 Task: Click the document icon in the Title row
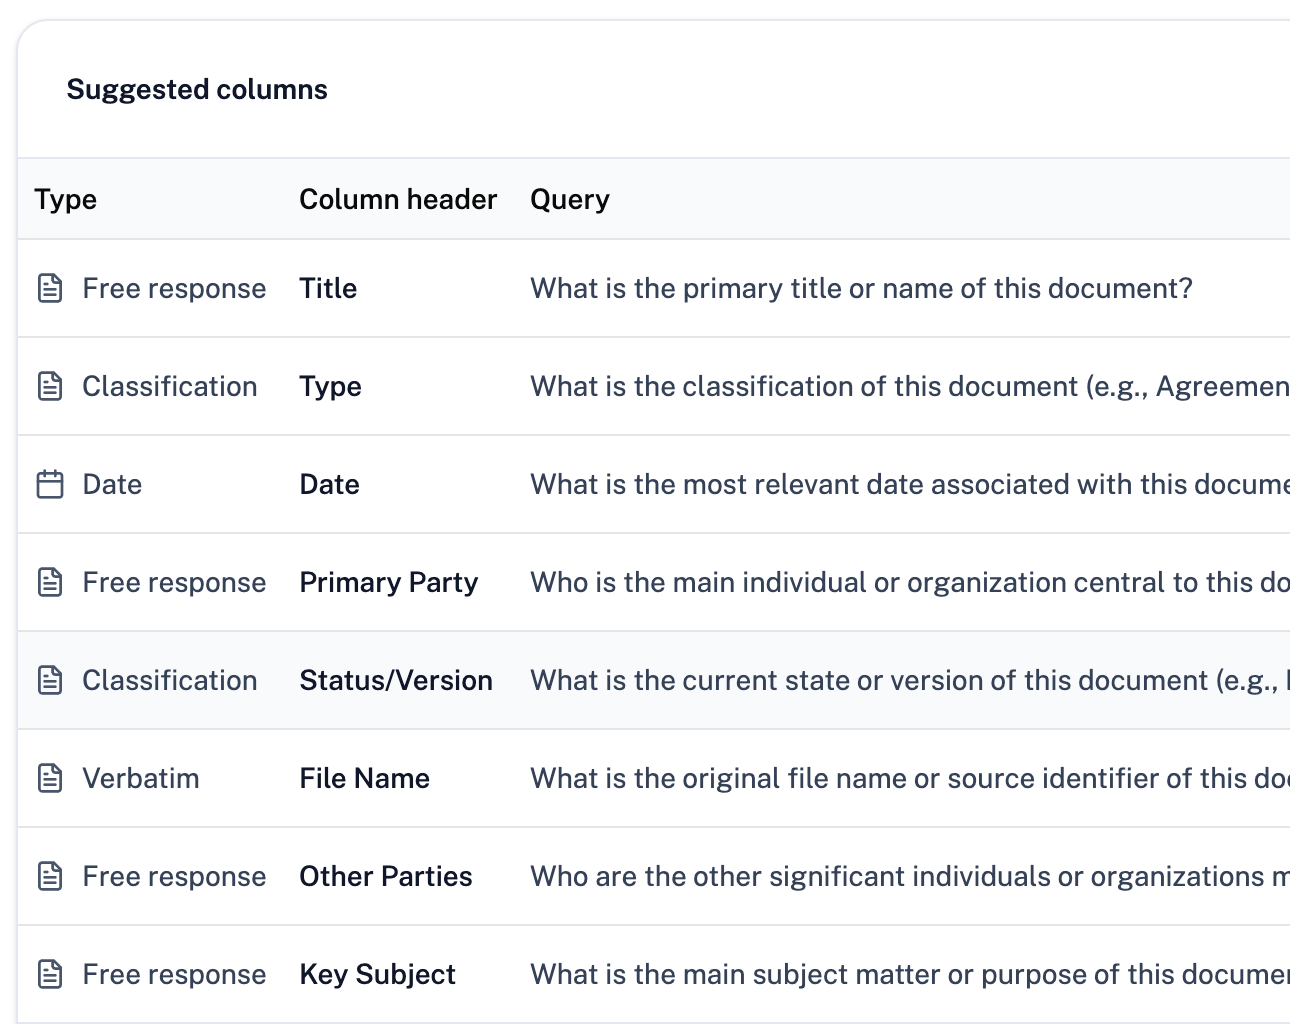(50, 288)
